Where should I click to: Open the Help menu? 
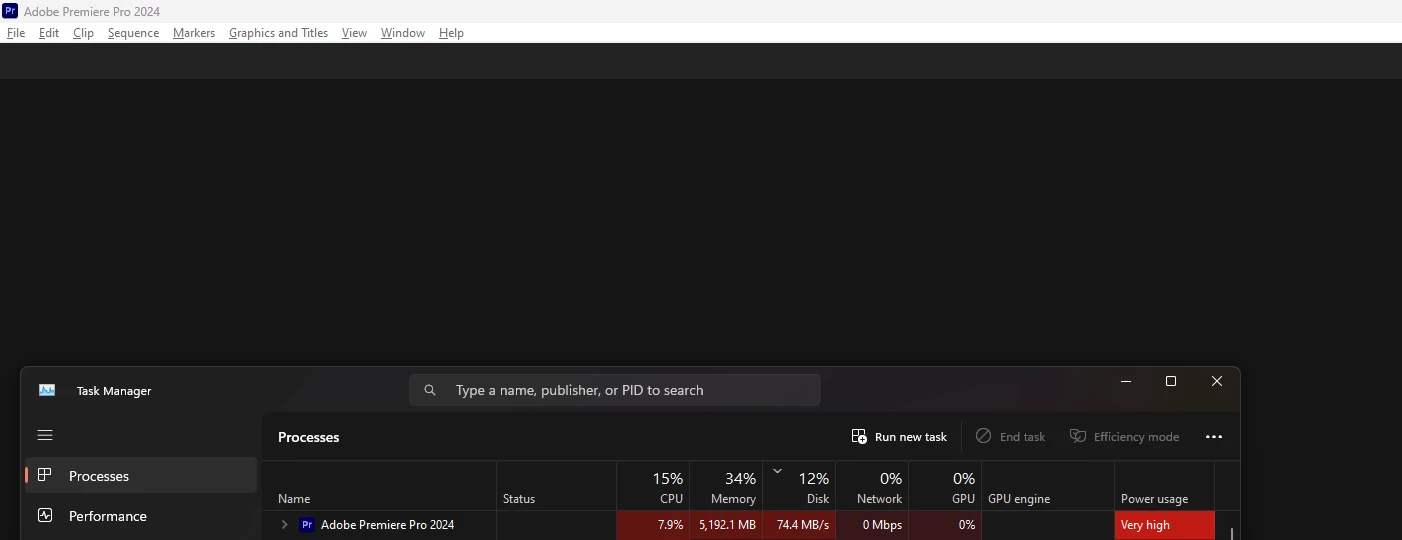(x=451, y=33)
